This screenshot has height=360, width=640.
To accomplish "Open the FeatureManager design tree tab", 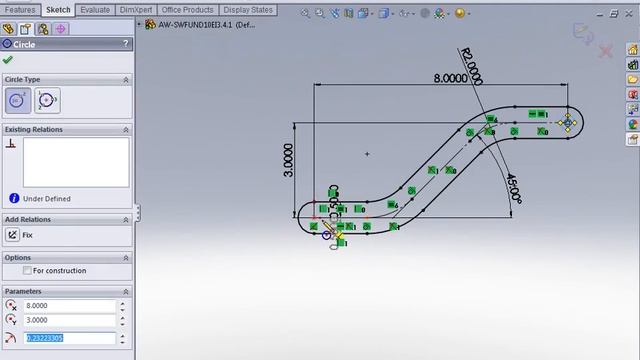I will tap(9, 29).
